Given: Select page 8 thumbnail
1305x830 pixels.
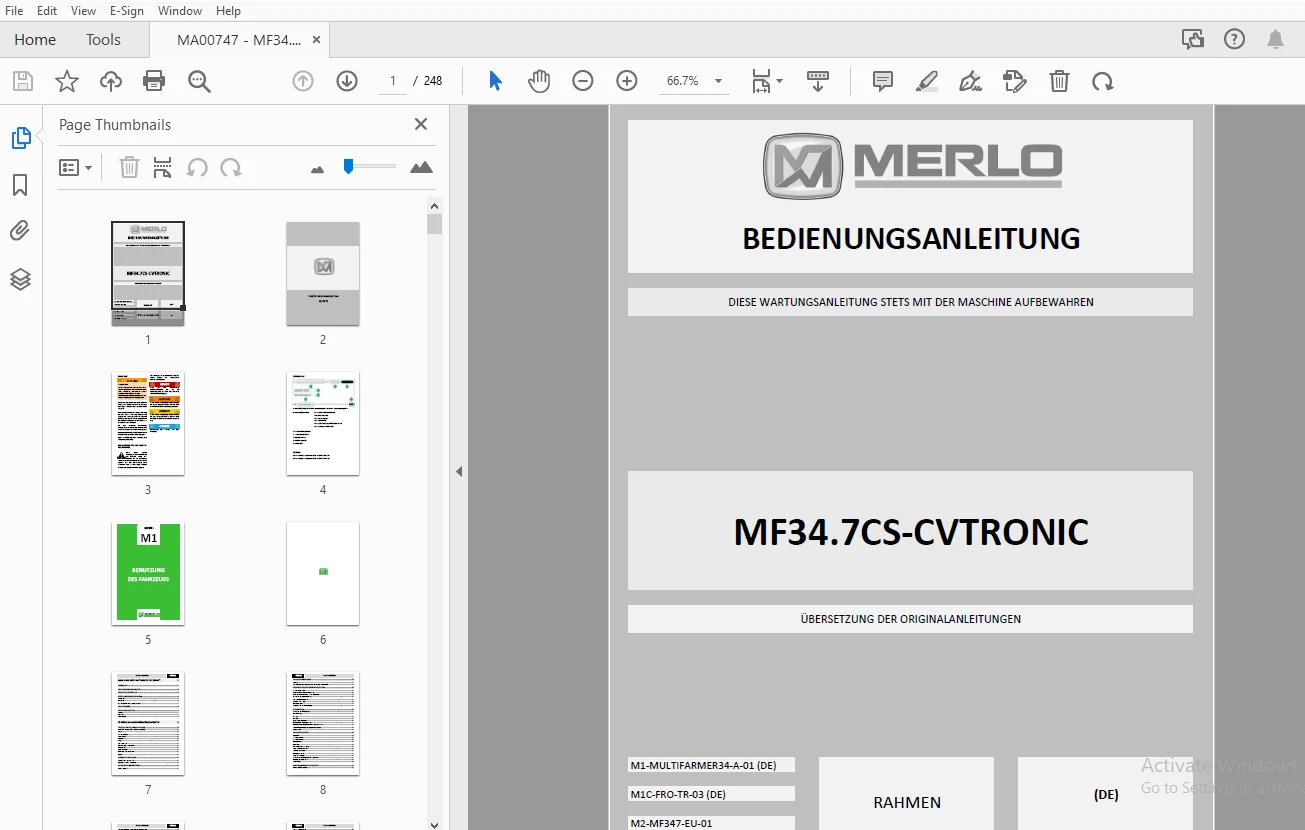Looking at the screenshot, I should (x=323, y=723).
